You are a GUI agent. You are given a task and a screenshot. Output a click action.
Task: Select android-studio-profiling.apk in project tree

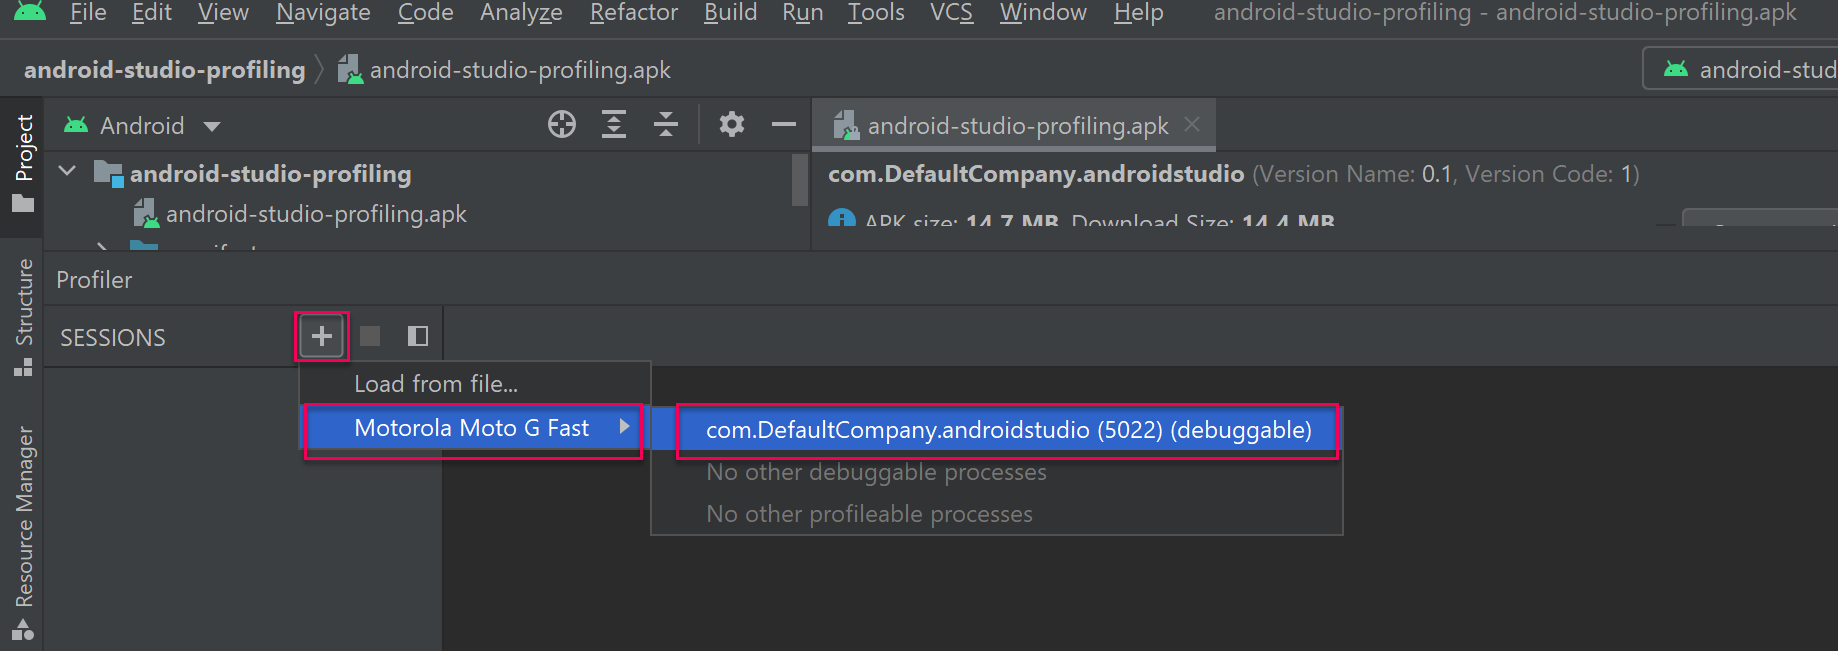[301, 214]
